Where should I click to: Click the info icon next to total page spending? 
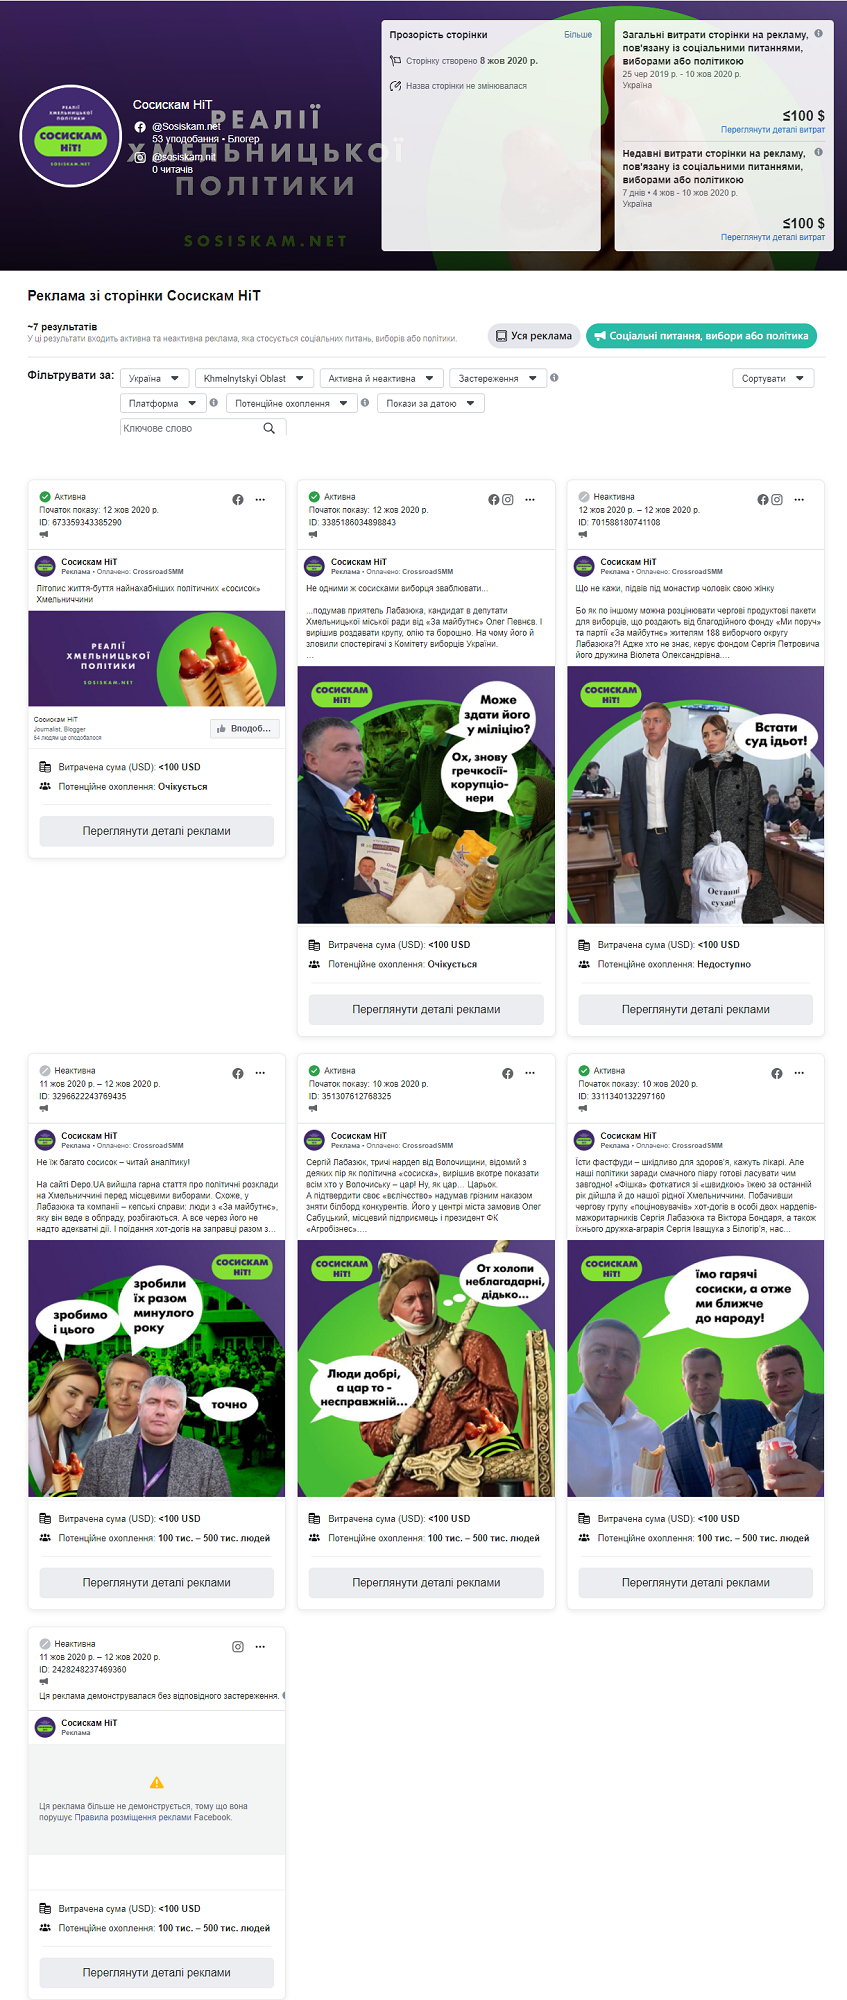click(x=818, y=34)
